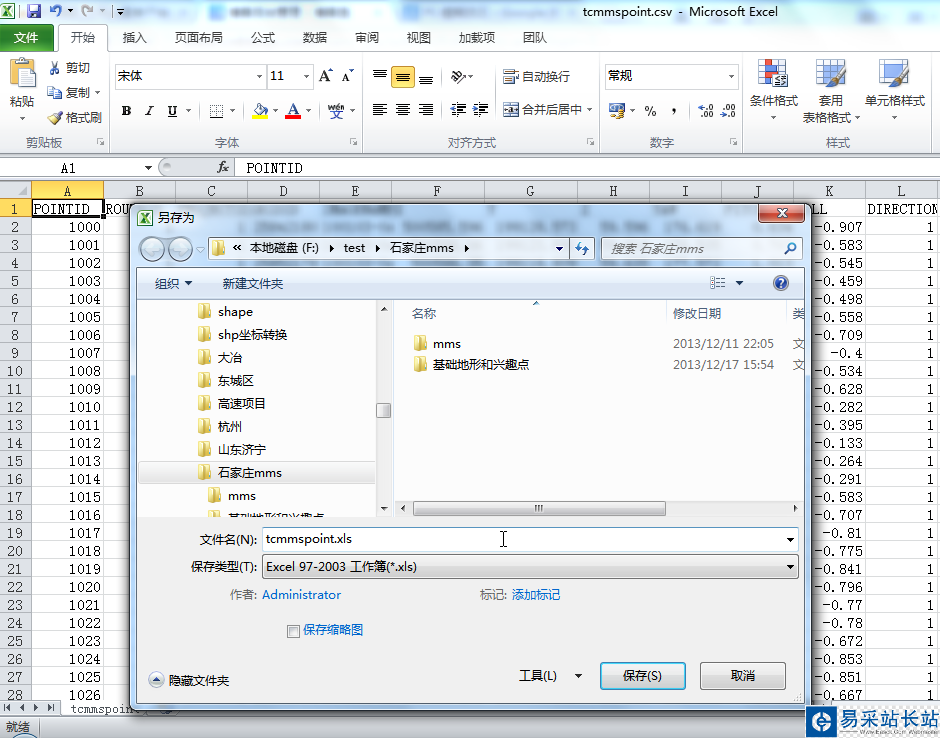Open Format as Table gallery

[x=830, y=91]
